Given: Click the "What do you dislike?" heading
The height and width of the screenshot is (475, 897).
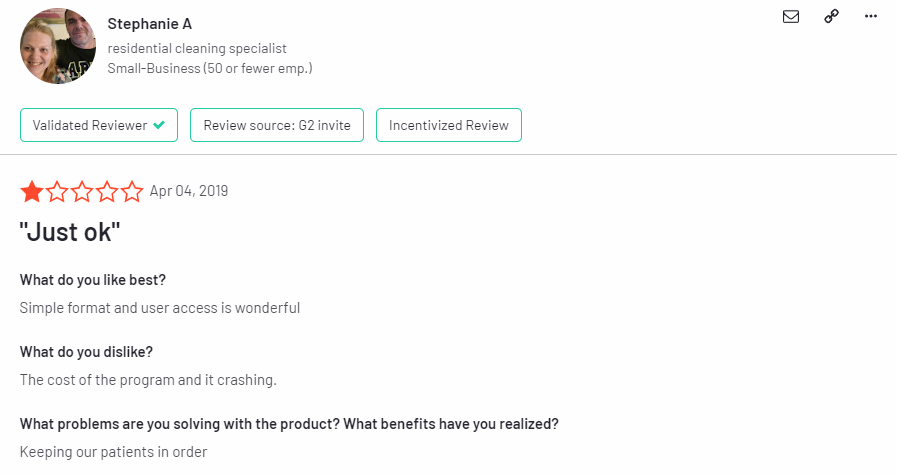Looking at the screenshot, I should pyautogui.click(x=86, y=352).
